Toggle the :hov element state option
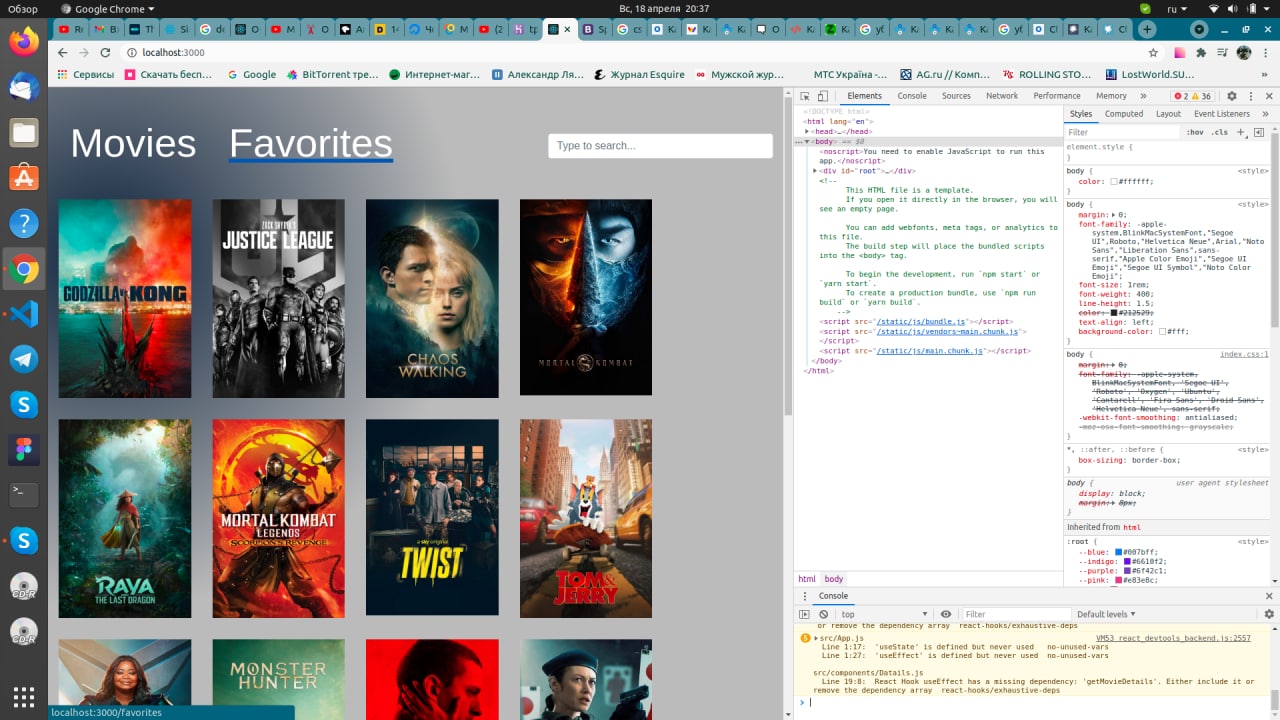 click(x=1195, y=132)
